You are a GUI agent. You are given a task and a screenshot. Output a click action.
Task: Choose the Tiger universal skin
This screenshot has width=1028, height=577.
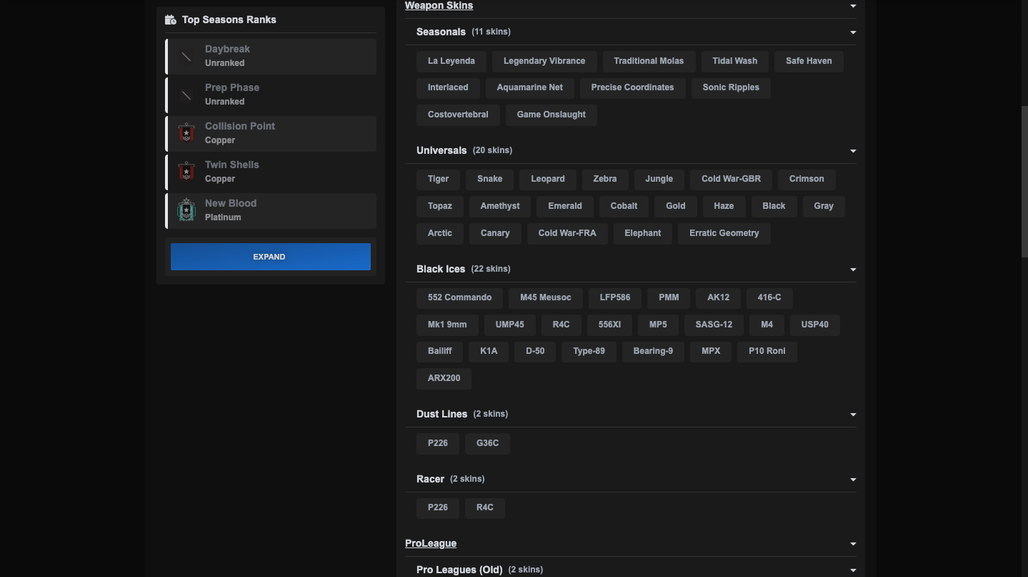click(x=438, y=179)
